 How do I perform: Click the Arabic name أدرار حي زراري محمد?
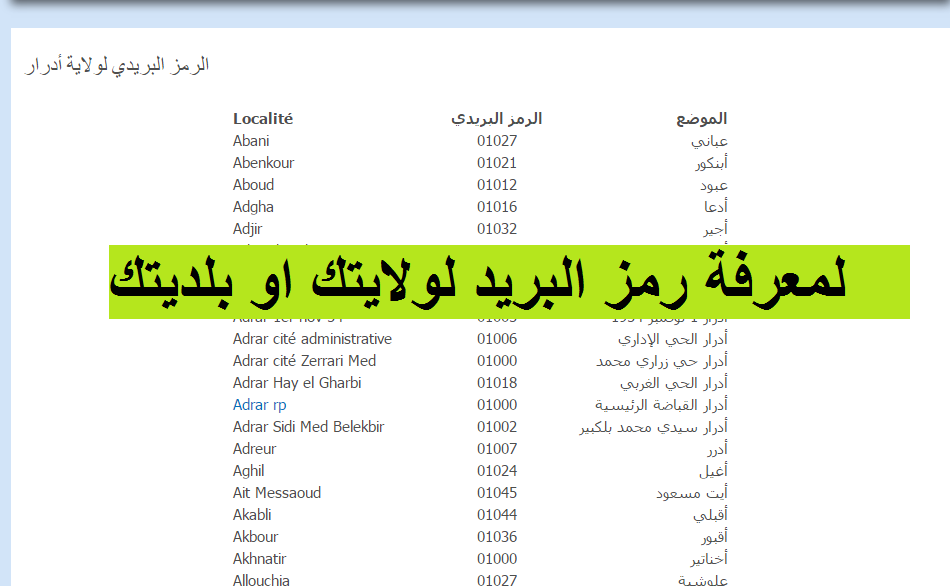(662, 361)
